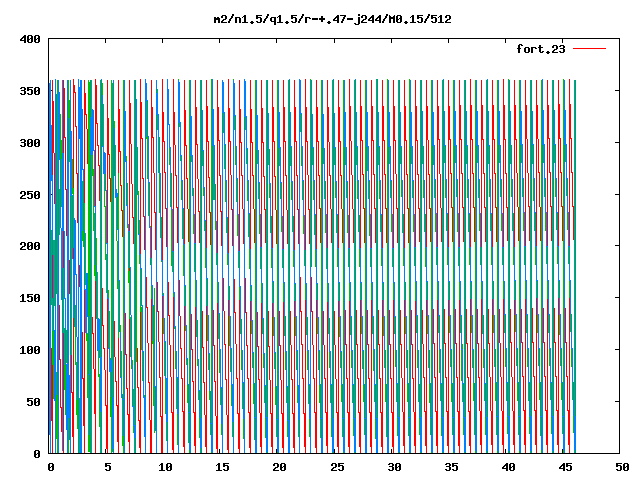
Task: Click the fort.23 legend label
Action: [540, 49]
